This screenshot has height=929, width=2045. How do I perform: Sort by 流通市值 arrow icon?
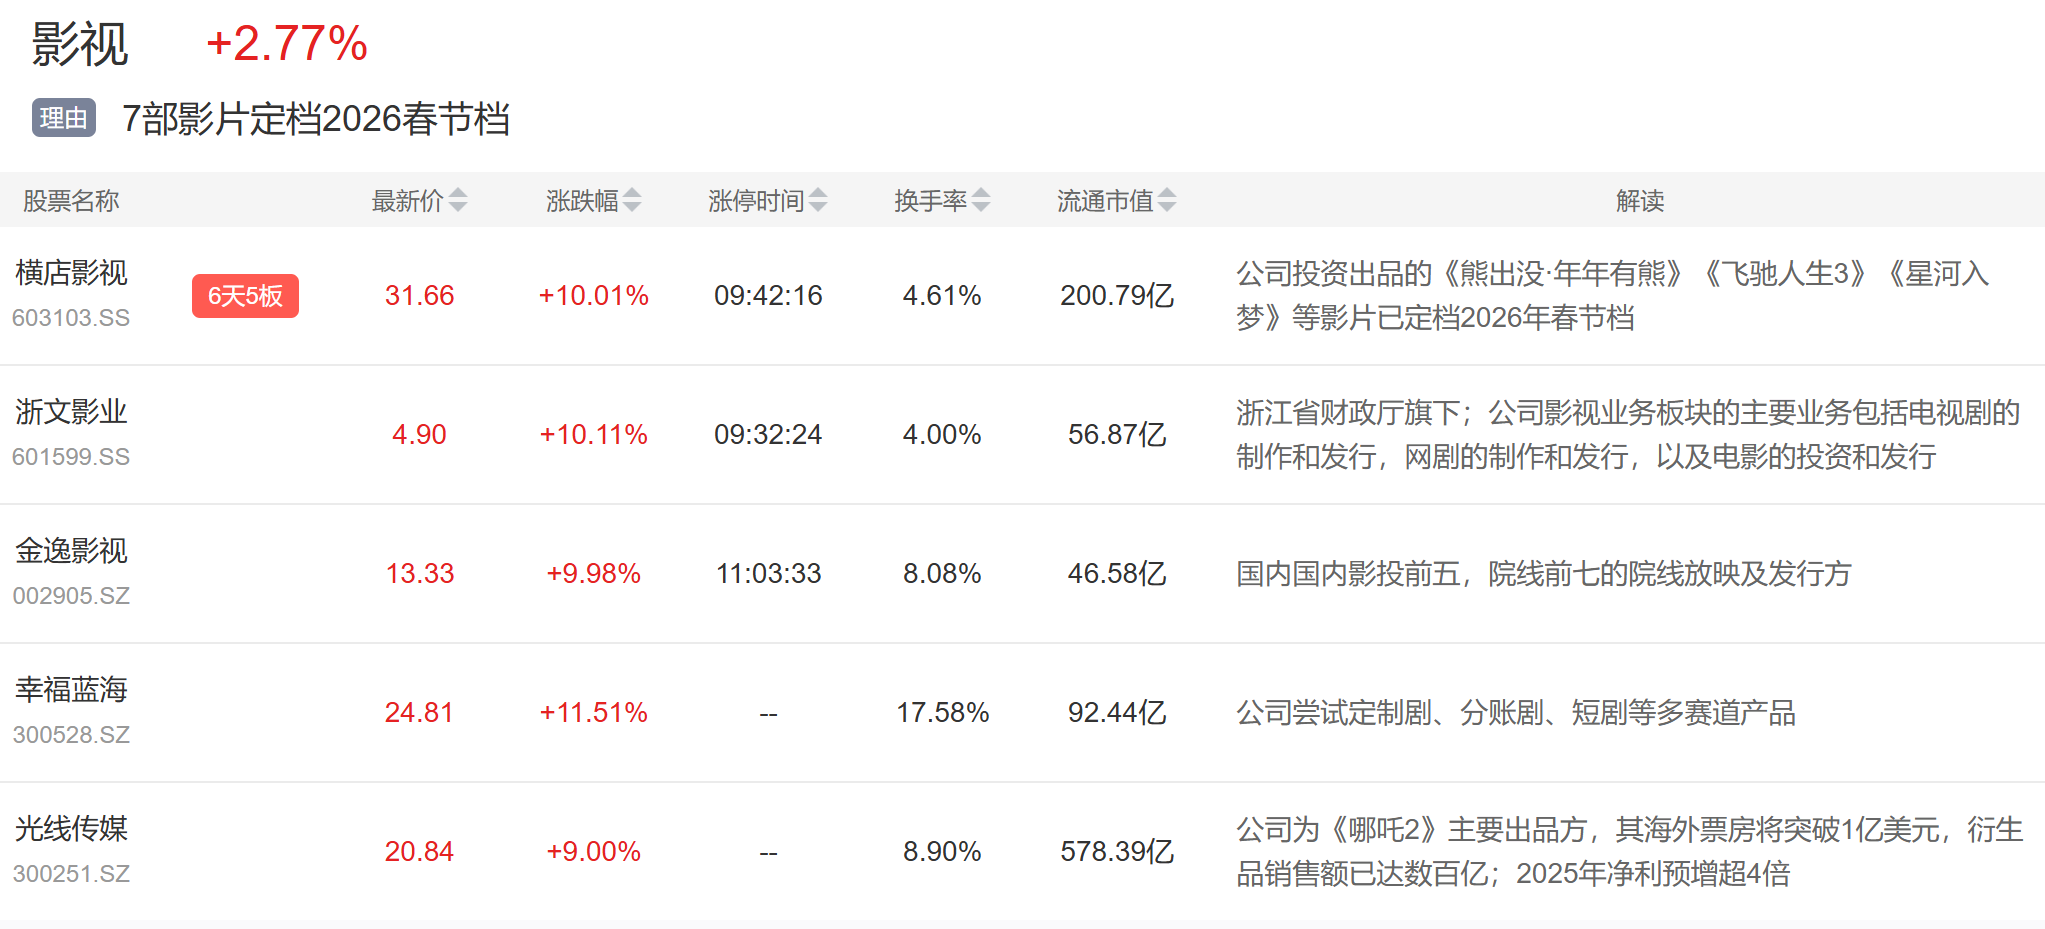pos(1167,201)
